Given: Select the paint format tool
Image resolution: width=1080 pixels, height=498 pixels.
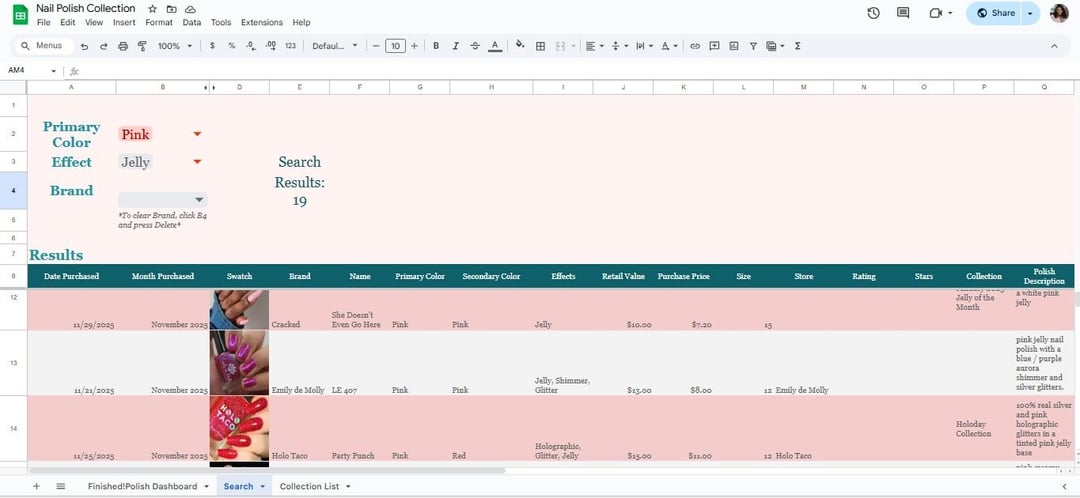Looking at the screenshot, I should click(141, 46).
